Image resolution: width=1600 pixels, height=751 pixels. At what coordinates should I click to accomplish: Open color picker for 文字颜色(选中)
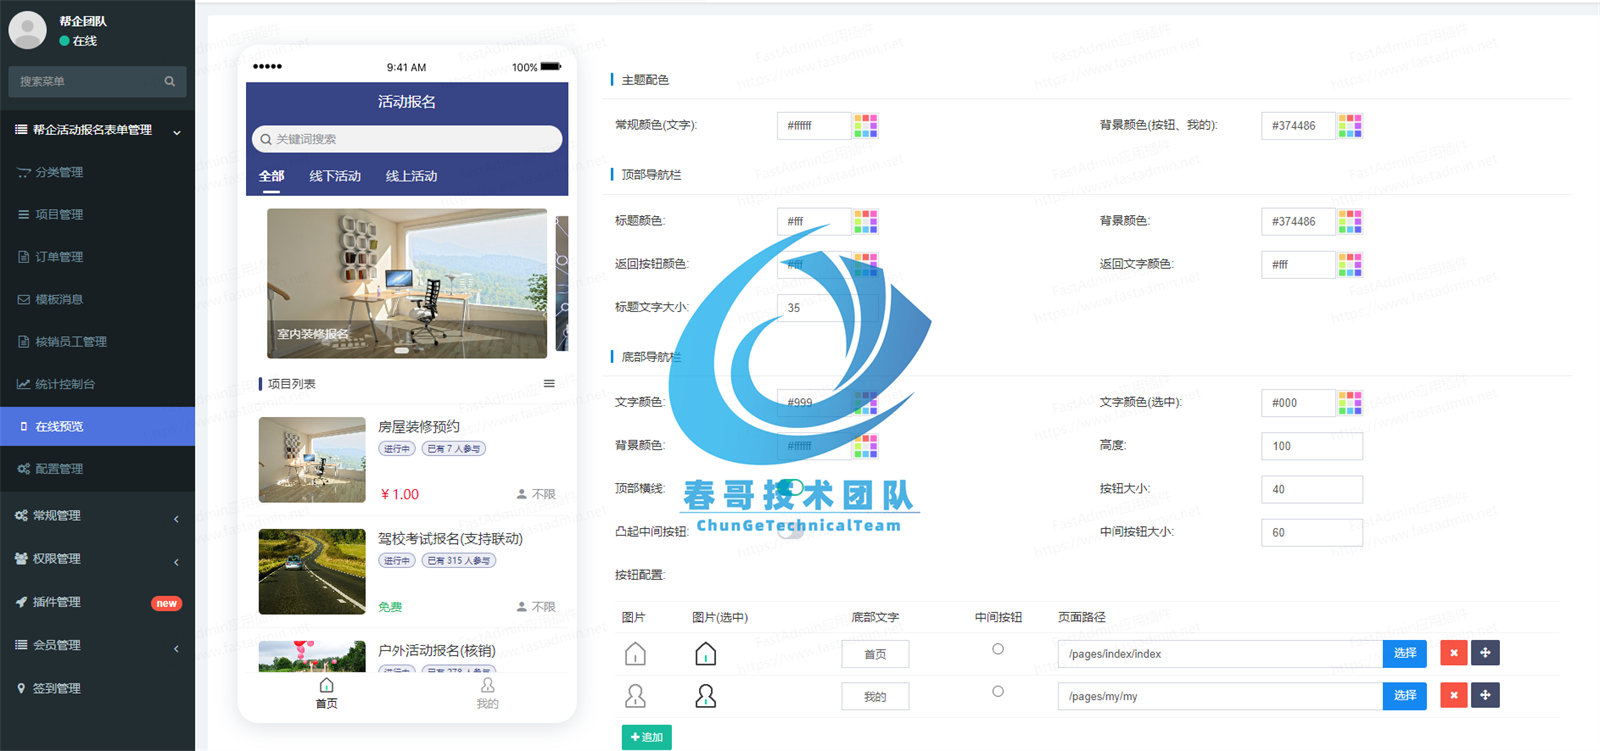pyautogui.click(x=1350, y=402)
